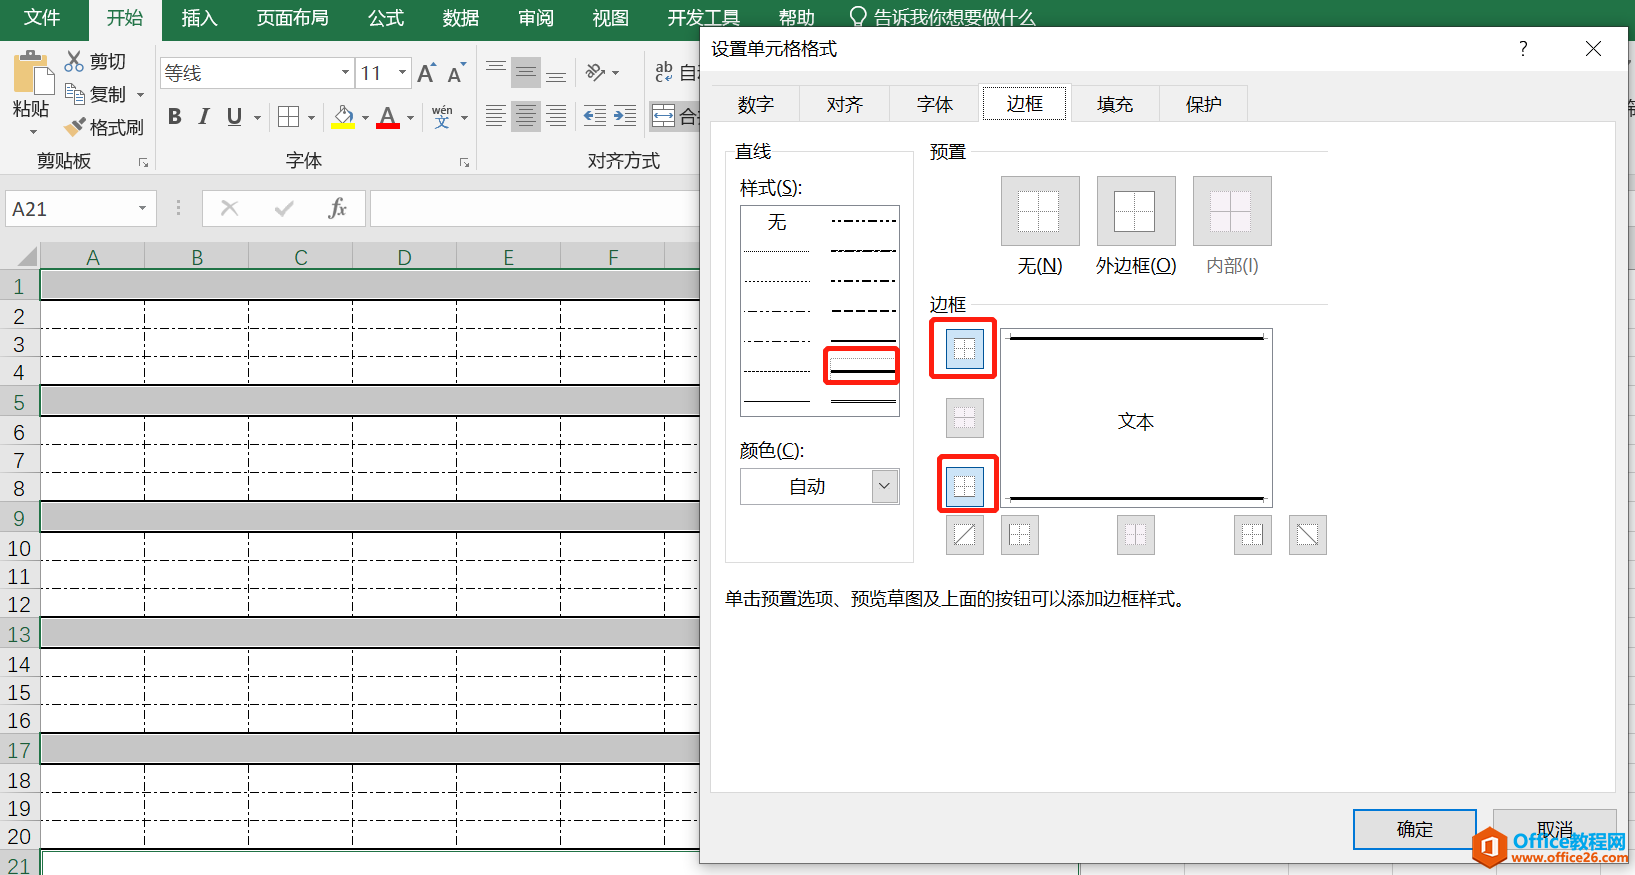Expand the borders dropdown arrow
The height and width of the screenshot is (875, 1635).
[311, 118]
